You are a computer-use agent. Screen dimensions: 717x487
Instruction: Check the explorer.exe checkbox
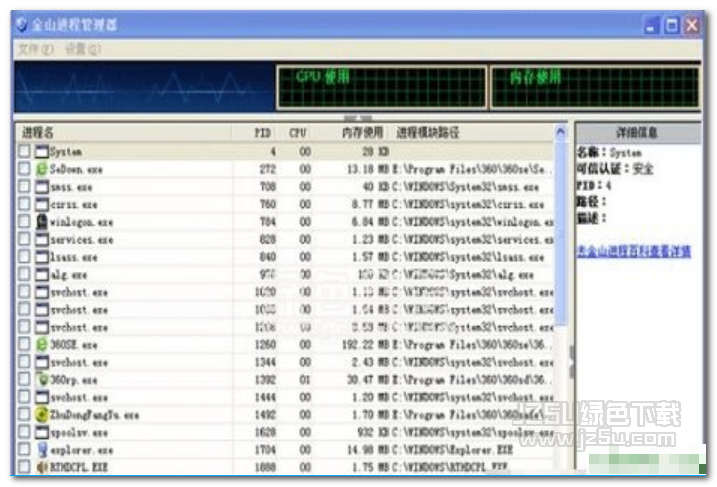pyautogui.click(x=24, y=449)
